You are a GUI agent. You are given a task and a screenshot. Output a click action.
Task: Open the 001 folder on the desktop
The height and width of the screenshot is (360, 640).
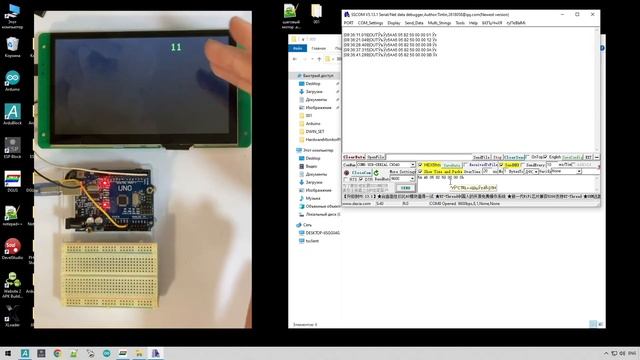[316, 13]
